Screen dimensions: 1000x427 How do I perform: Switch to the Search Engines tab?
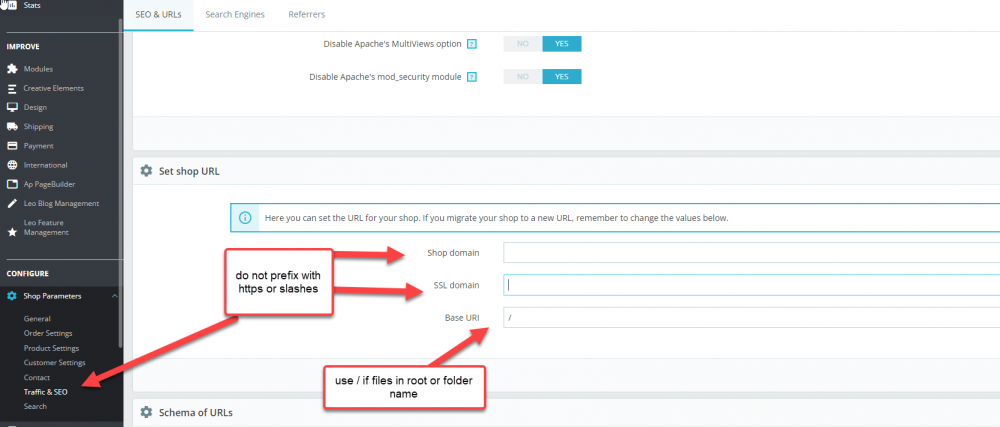click(x=235, y=14)
